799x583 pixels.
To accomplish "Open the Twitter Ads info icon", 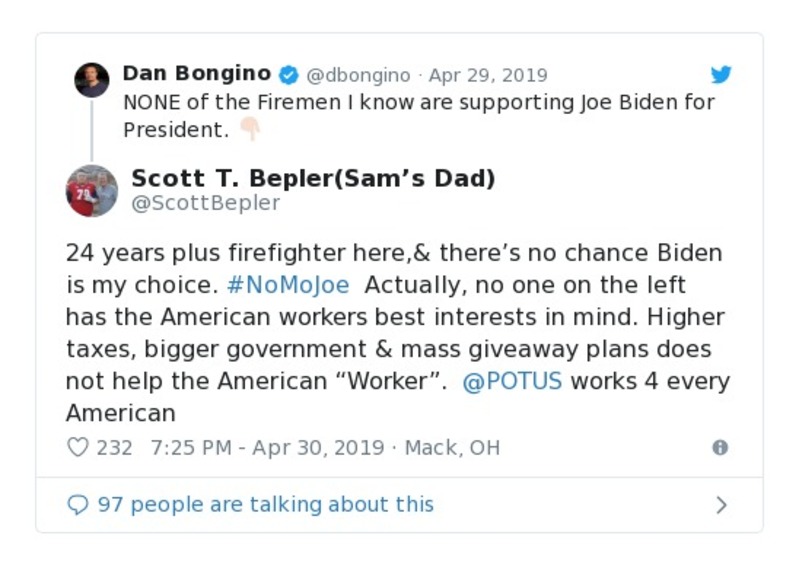I will (720, 447).
